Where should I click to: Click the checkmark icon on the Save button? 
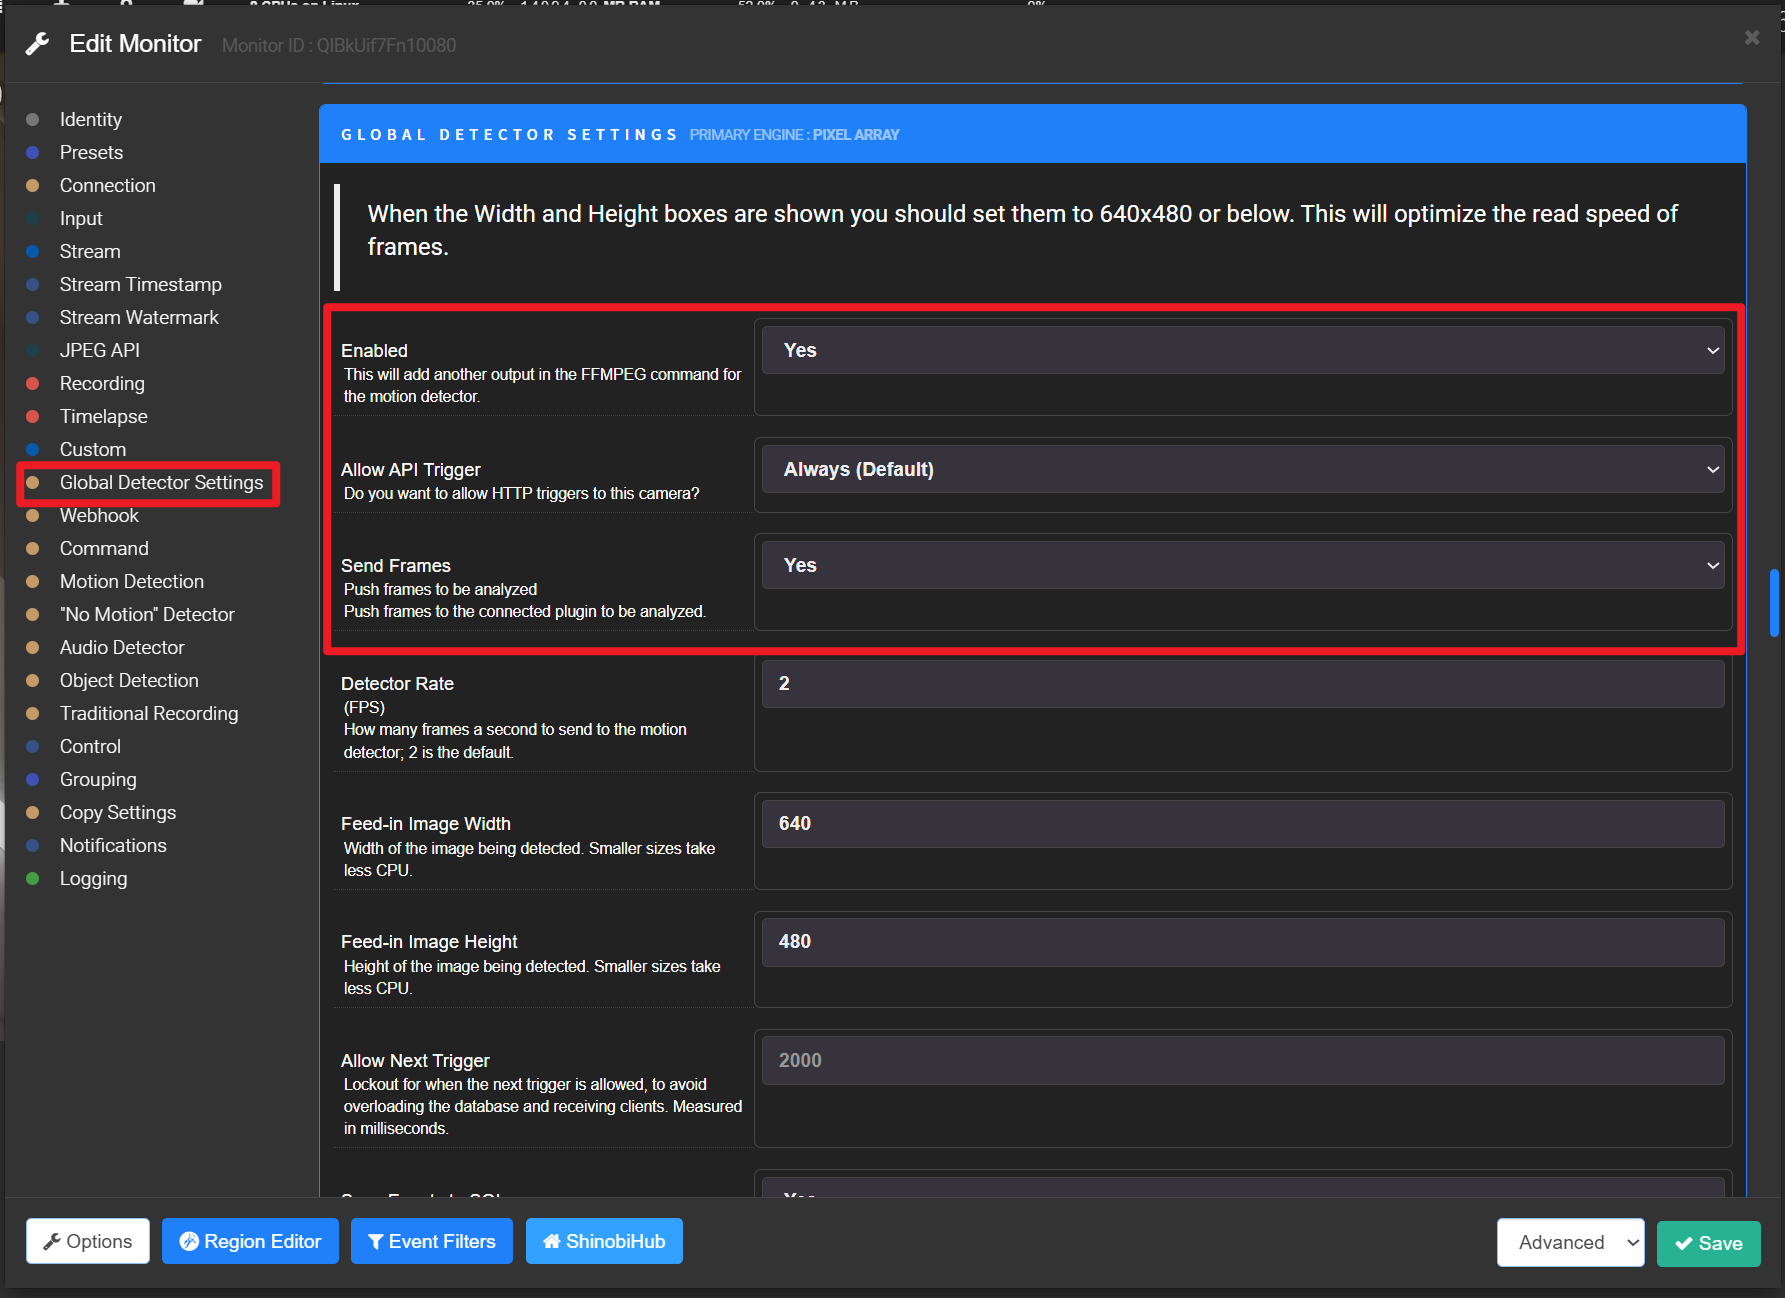click(x=1684, y=1243)
